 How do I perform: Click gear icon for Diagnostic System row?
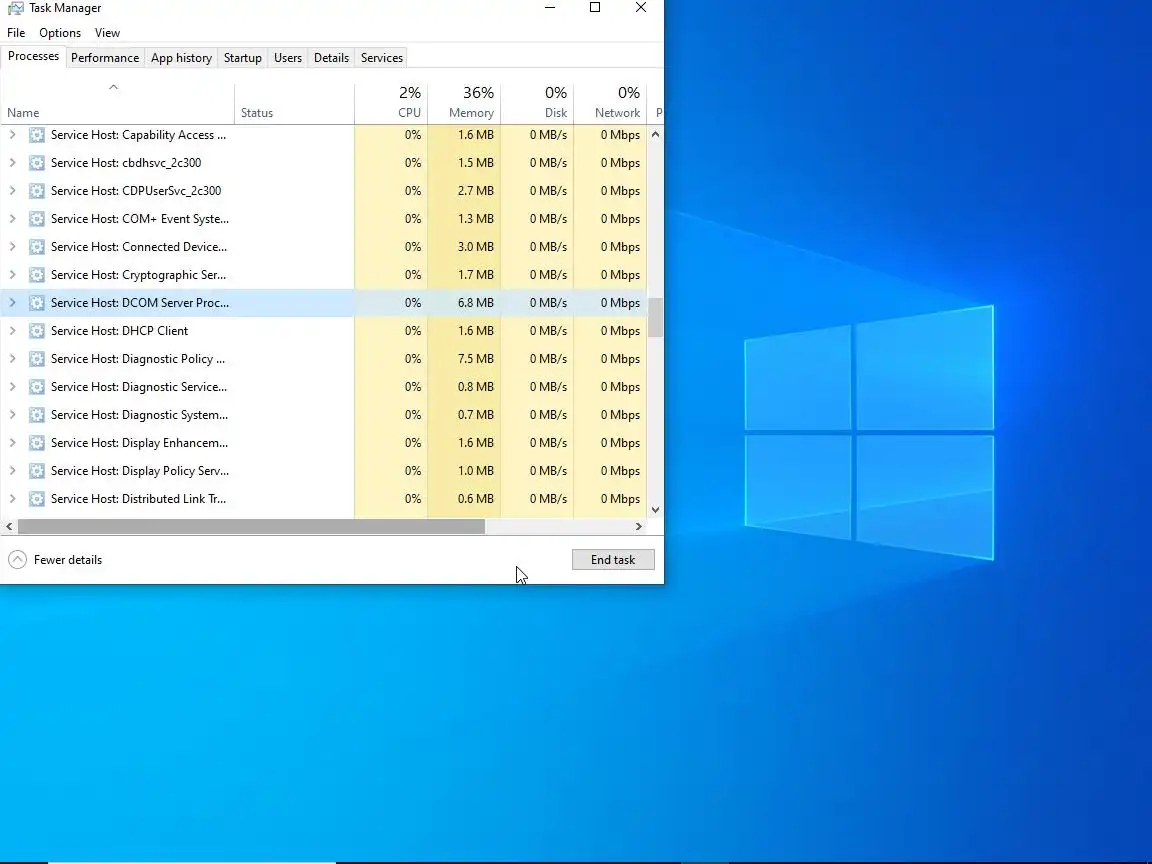(x=37, y=414)
